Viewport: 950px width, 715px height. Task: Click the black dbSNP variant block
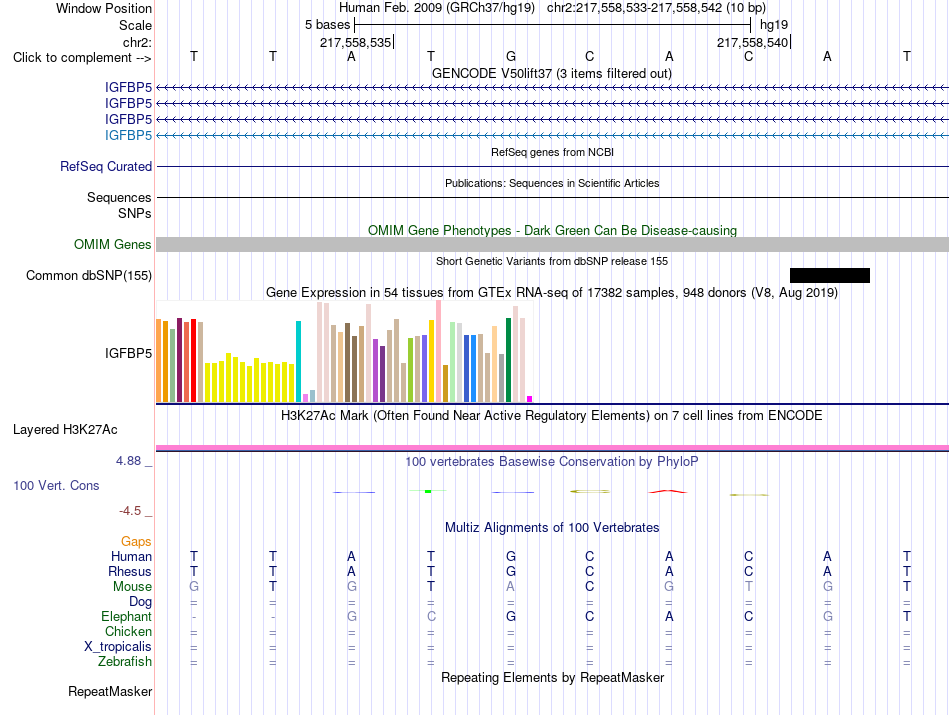(829, 276)
